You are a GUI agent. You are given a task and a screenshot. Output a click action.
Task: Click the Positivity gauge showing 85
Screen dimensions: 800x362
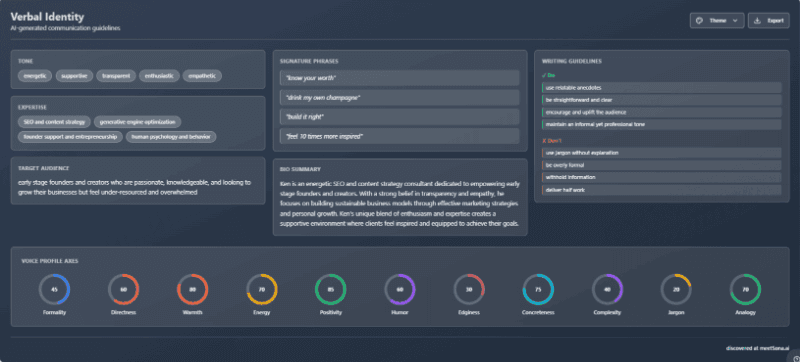(x=331, y=289)
